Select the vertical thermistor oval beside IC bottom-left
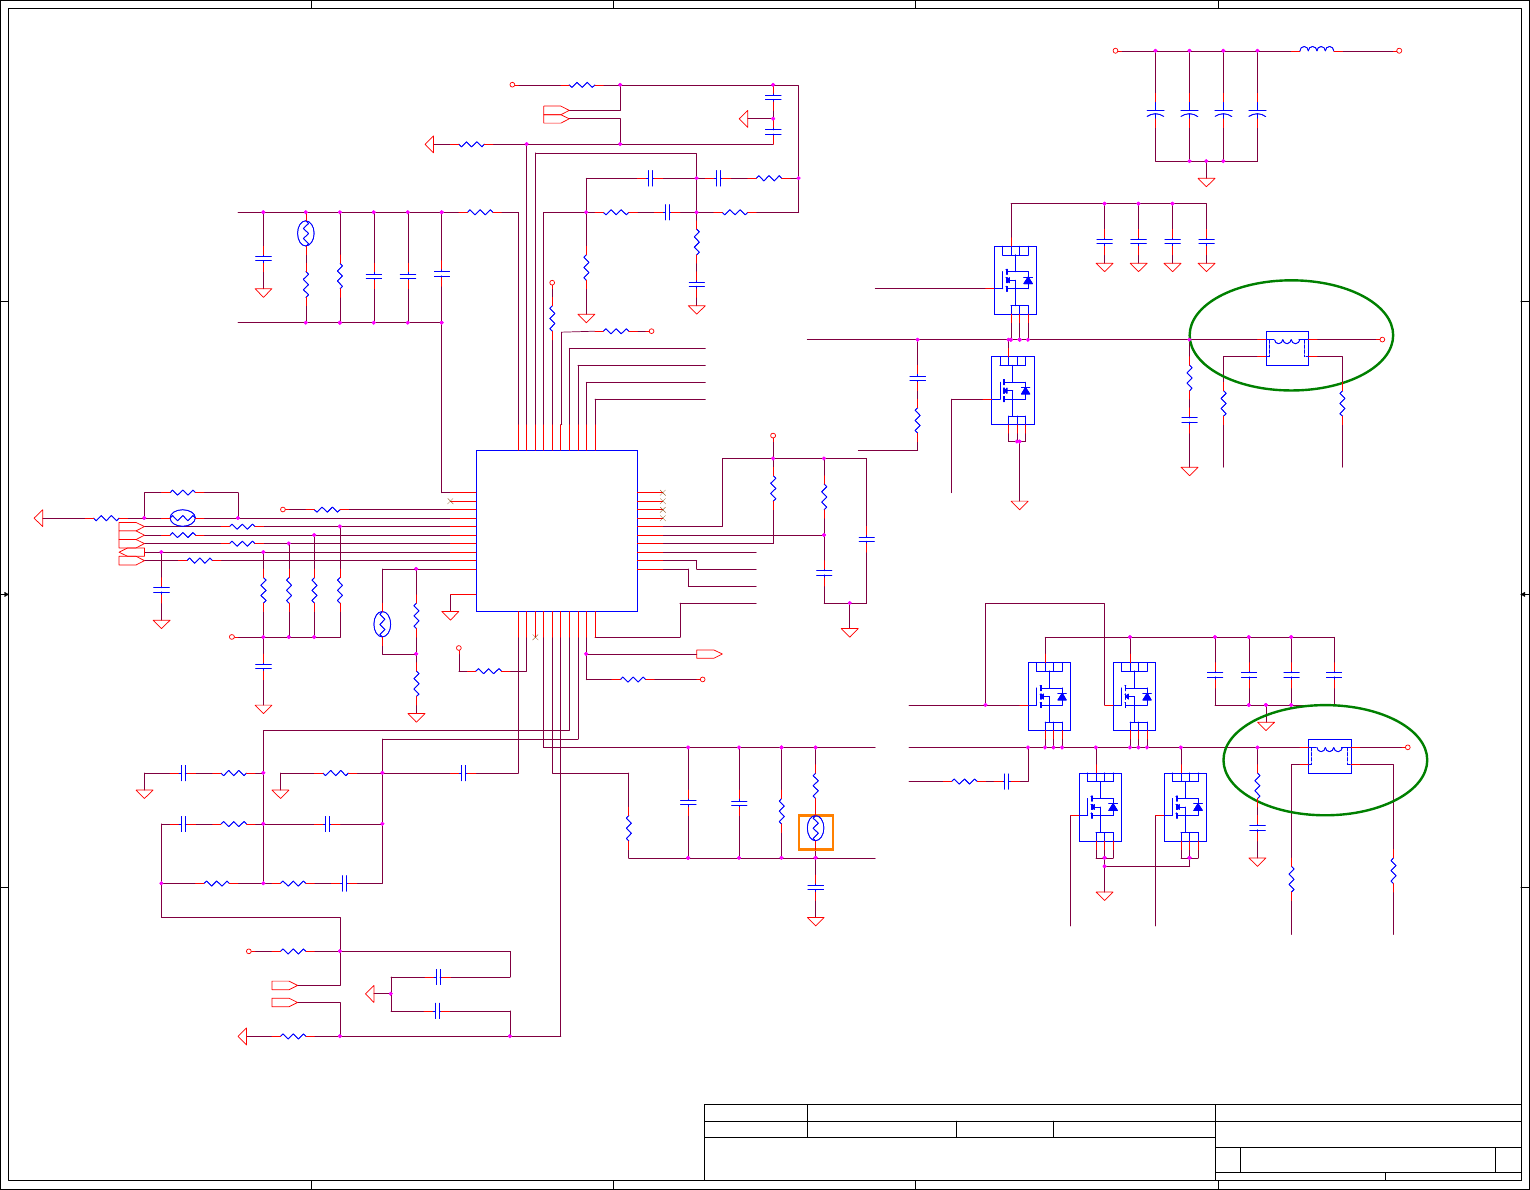1530x1190 pixels. (x=382, y=624)
